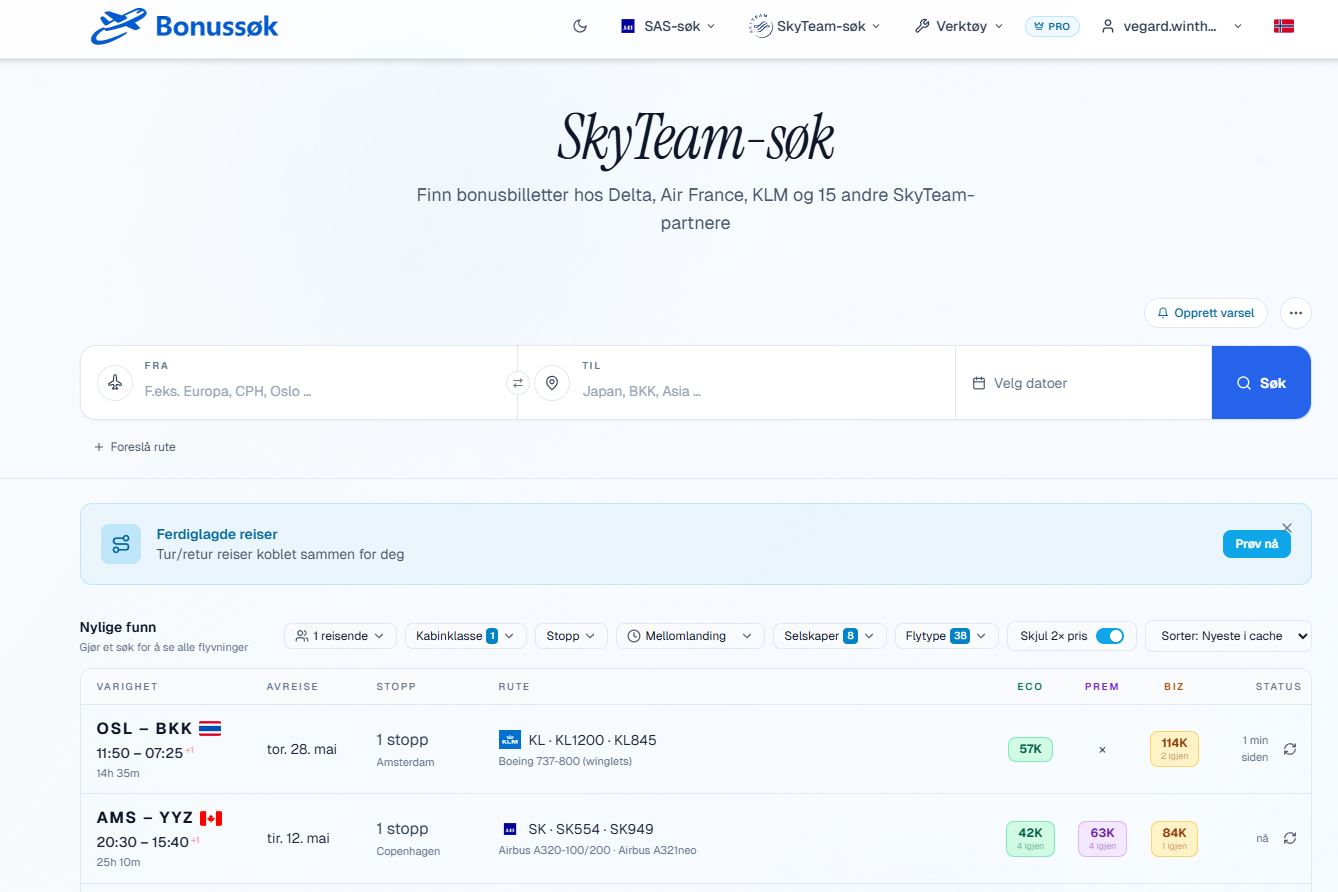
Task: Click the 57K eco price for OSL–BKK
Action: click(x=1030, y=749)
